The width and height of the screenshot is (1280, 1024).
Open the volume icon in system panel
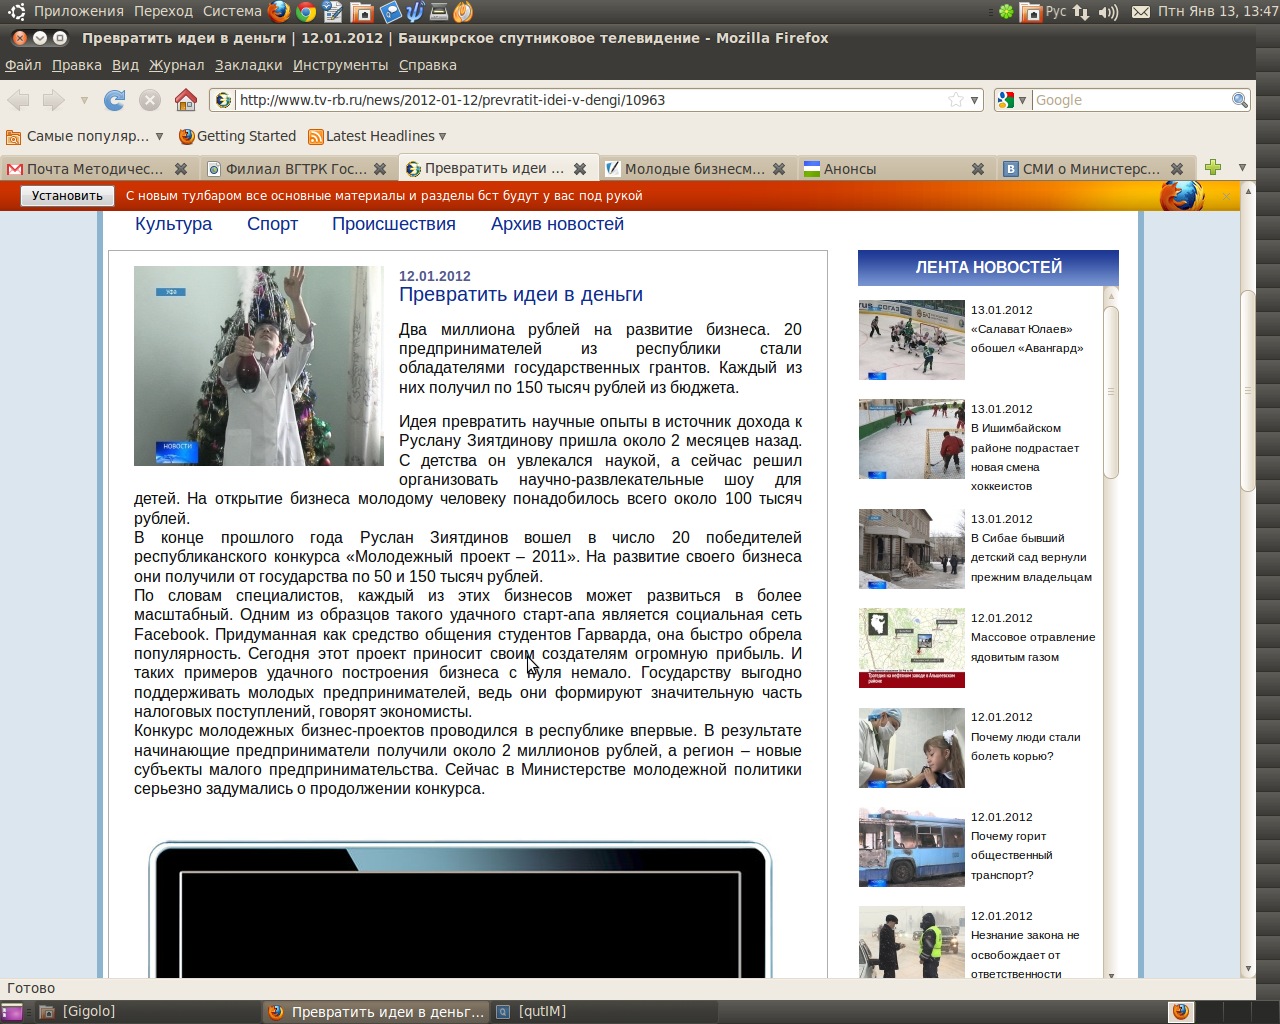pyautogui.click(x=1108, y=12)
